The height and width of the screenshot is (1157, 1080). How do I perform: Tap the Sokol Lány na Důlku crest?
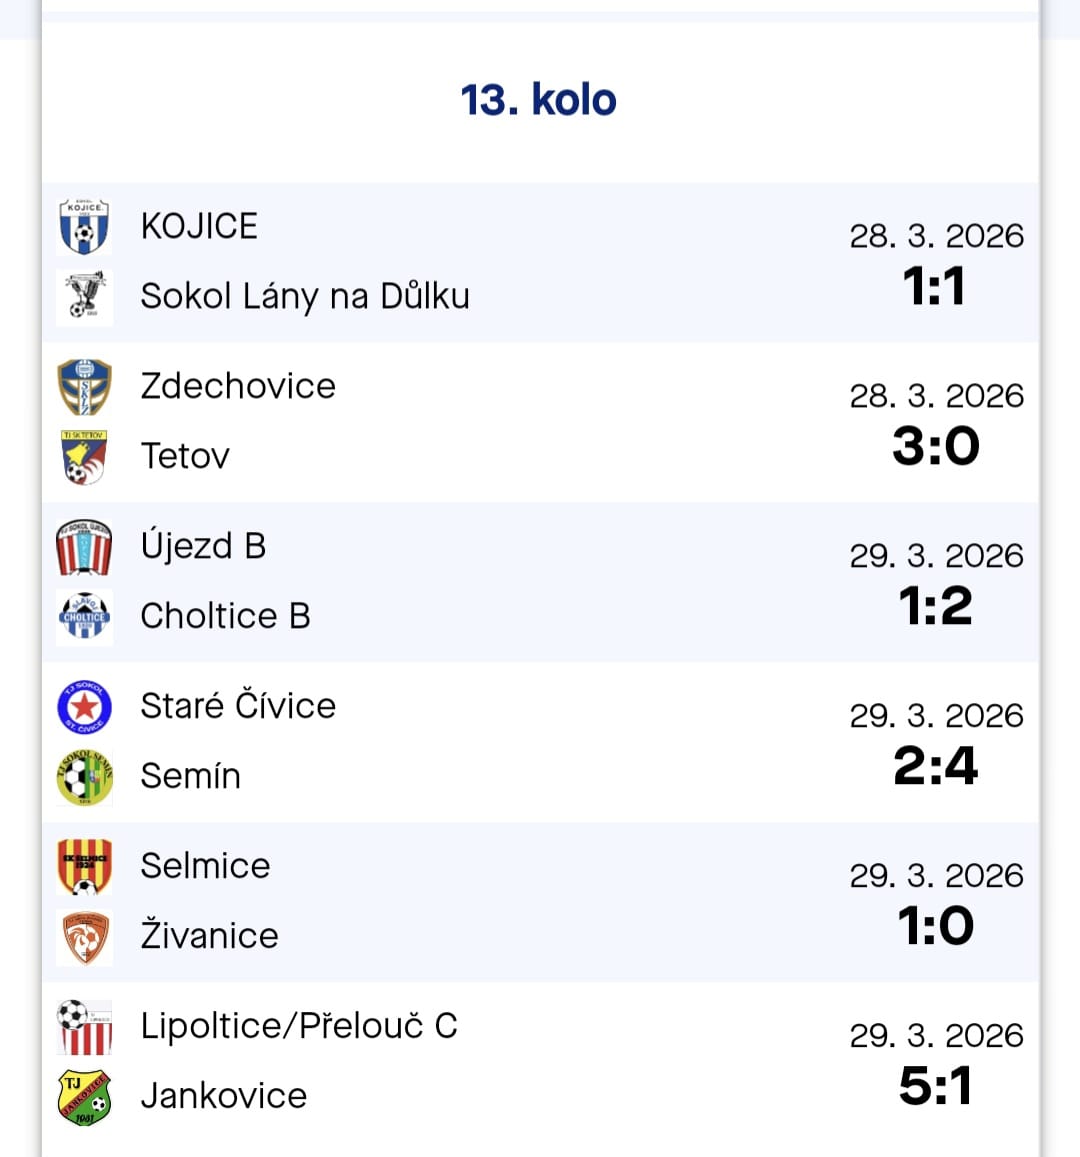tap(84, 296)
